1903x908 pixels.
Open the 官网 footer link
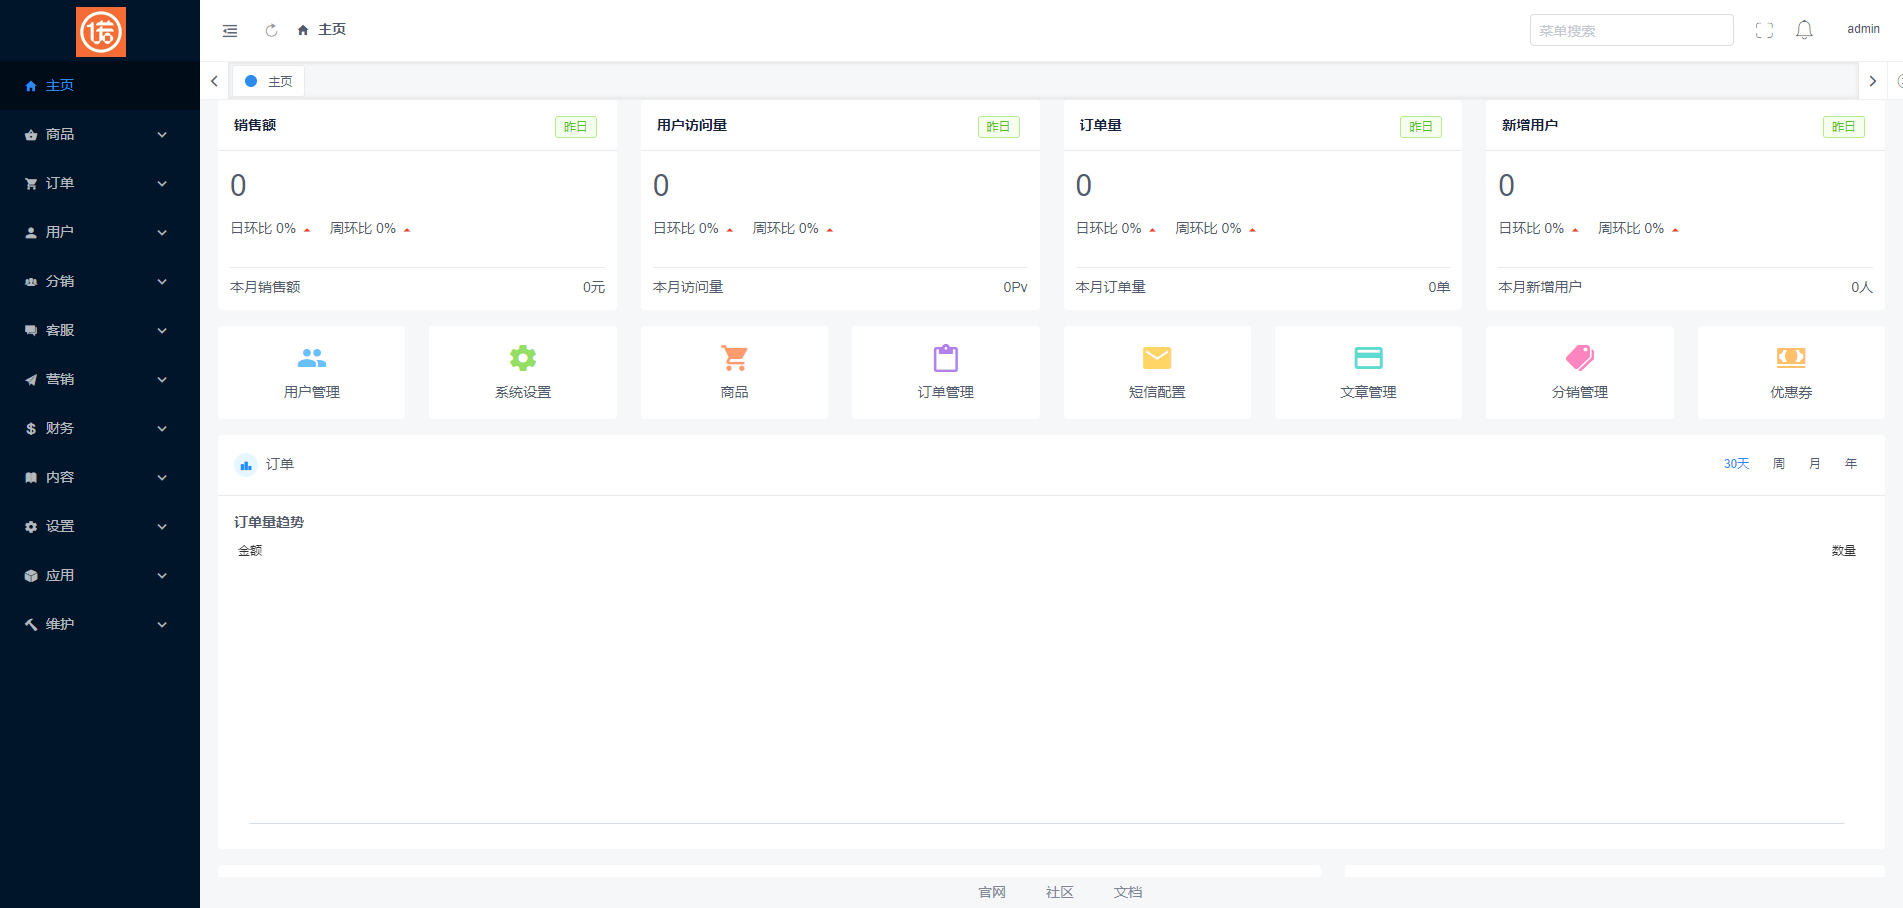tap(991, 892)
